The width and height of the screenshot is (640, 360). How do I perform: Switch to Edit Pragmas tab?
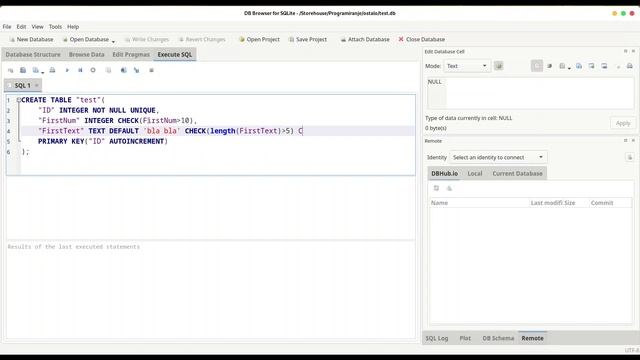tap(131, 54)
